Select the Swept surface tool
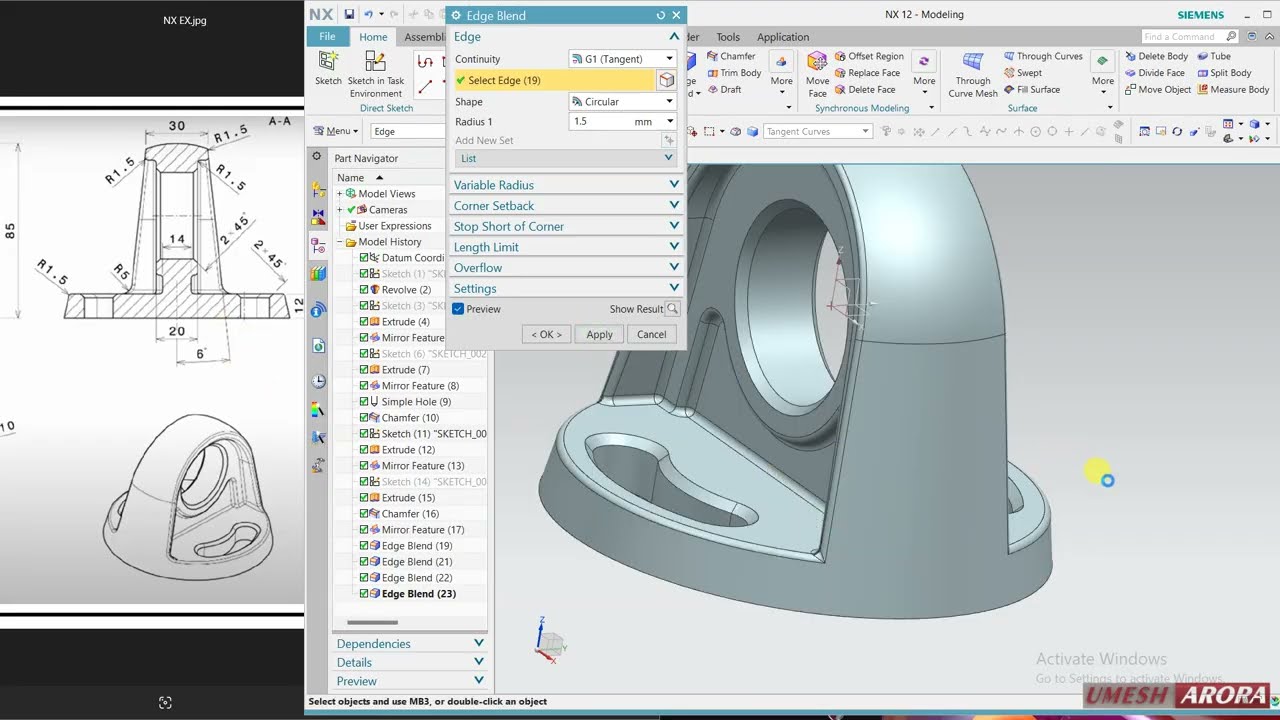Image resolution: width=1280 pixels, height=720 pixels. tap(1022, 73)
